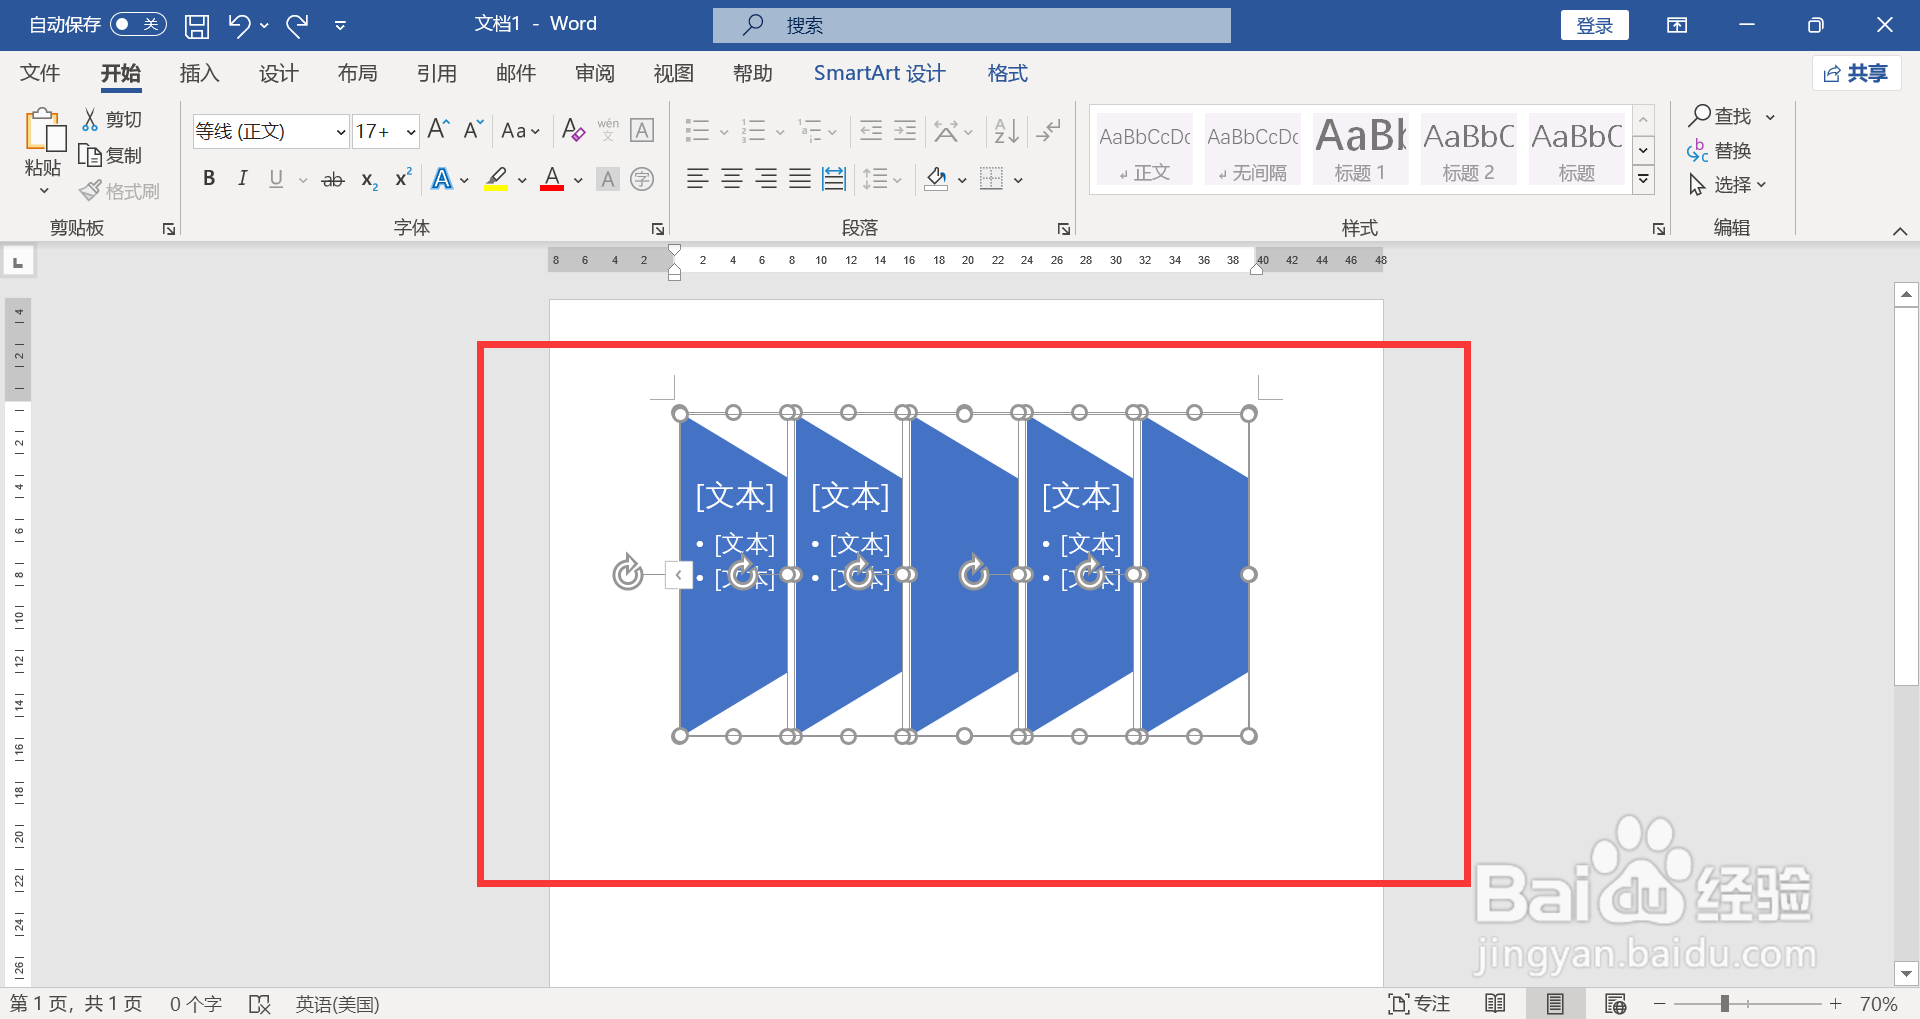Align text left
1920x1019 pixels.
click(x=697, y=179)
